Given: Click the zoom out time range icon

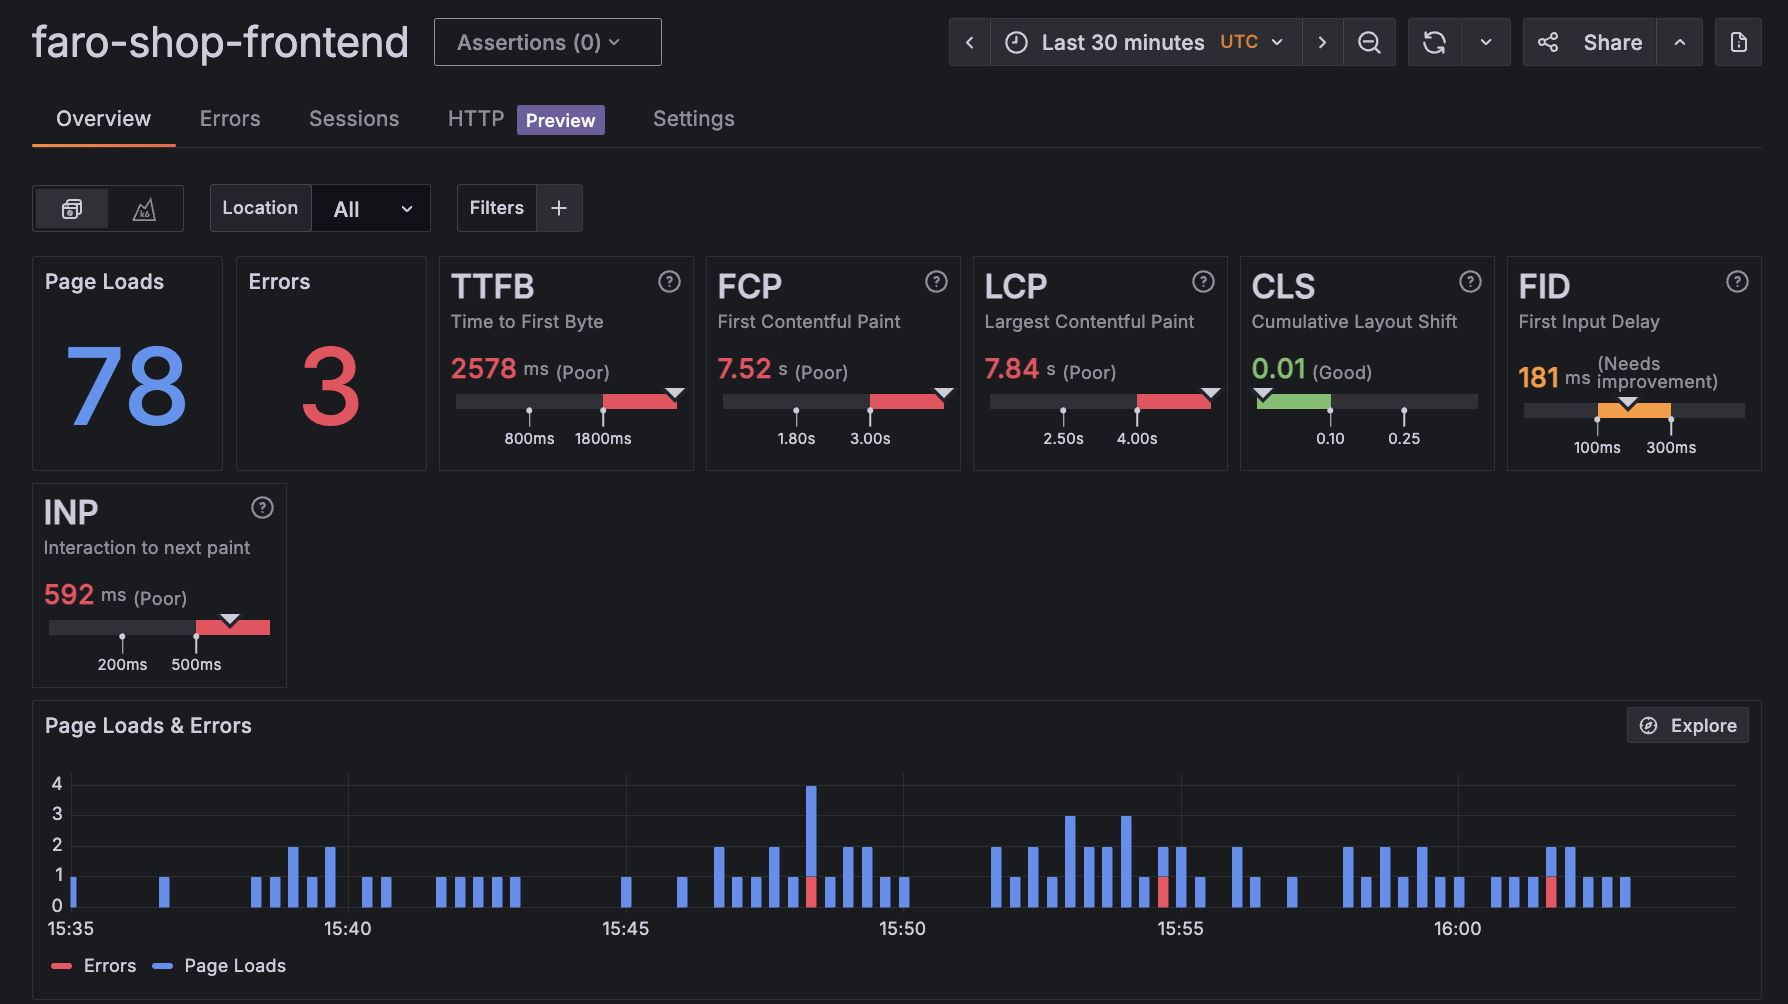Looking at the screenshot, I should (1369, 42).
